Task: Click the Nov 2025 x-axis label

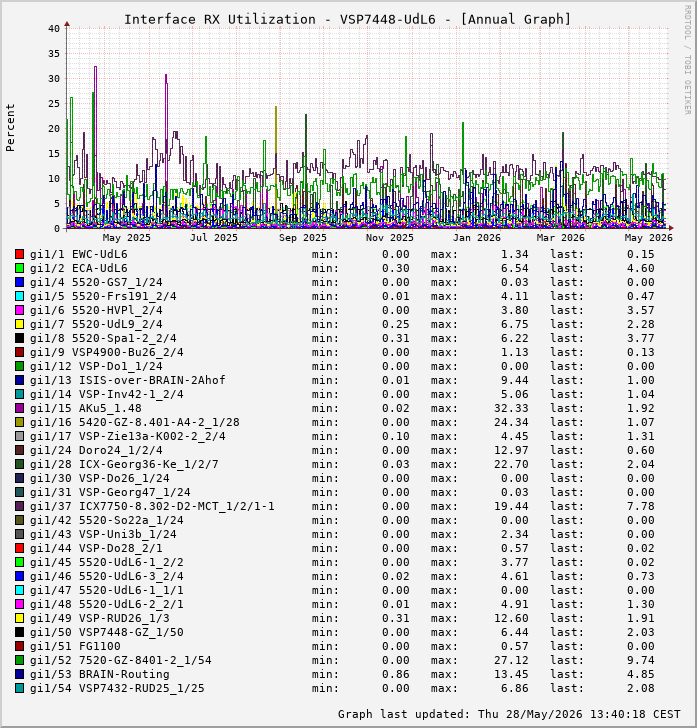Action: 390,238
